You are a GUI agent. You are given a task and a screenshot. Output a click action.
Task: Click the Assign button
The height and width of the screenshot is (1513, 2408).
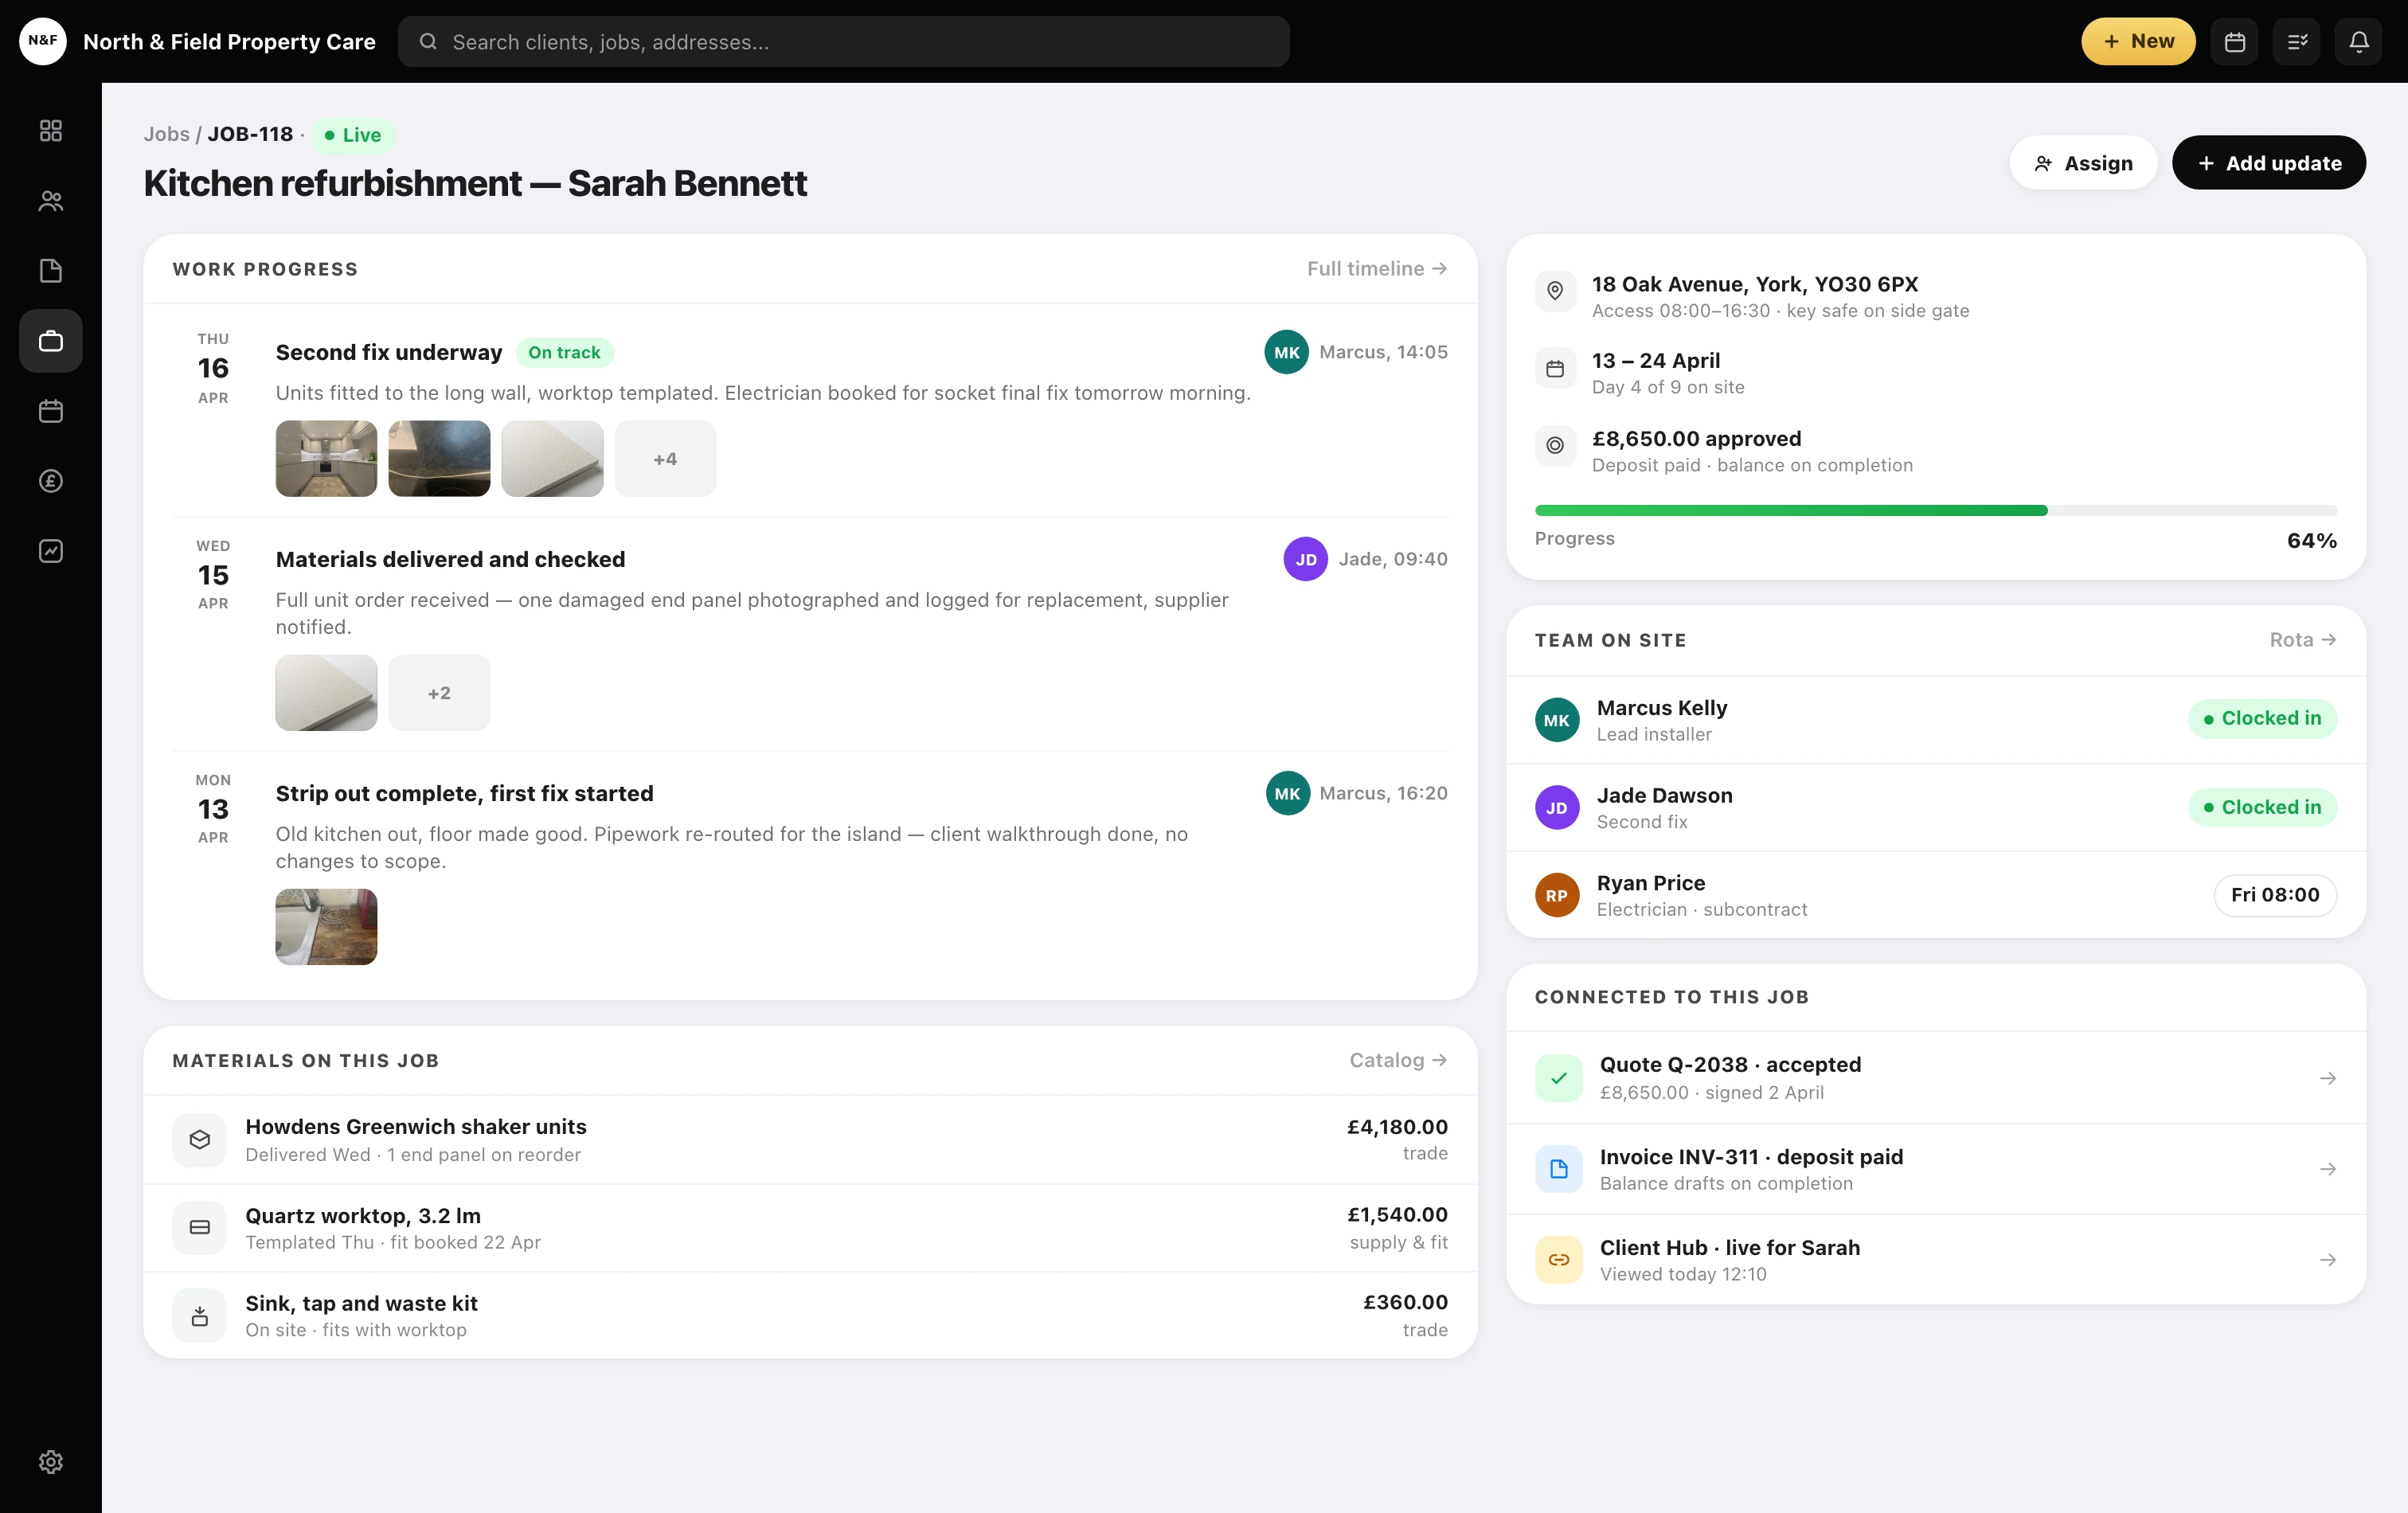tap(2083, 162)
